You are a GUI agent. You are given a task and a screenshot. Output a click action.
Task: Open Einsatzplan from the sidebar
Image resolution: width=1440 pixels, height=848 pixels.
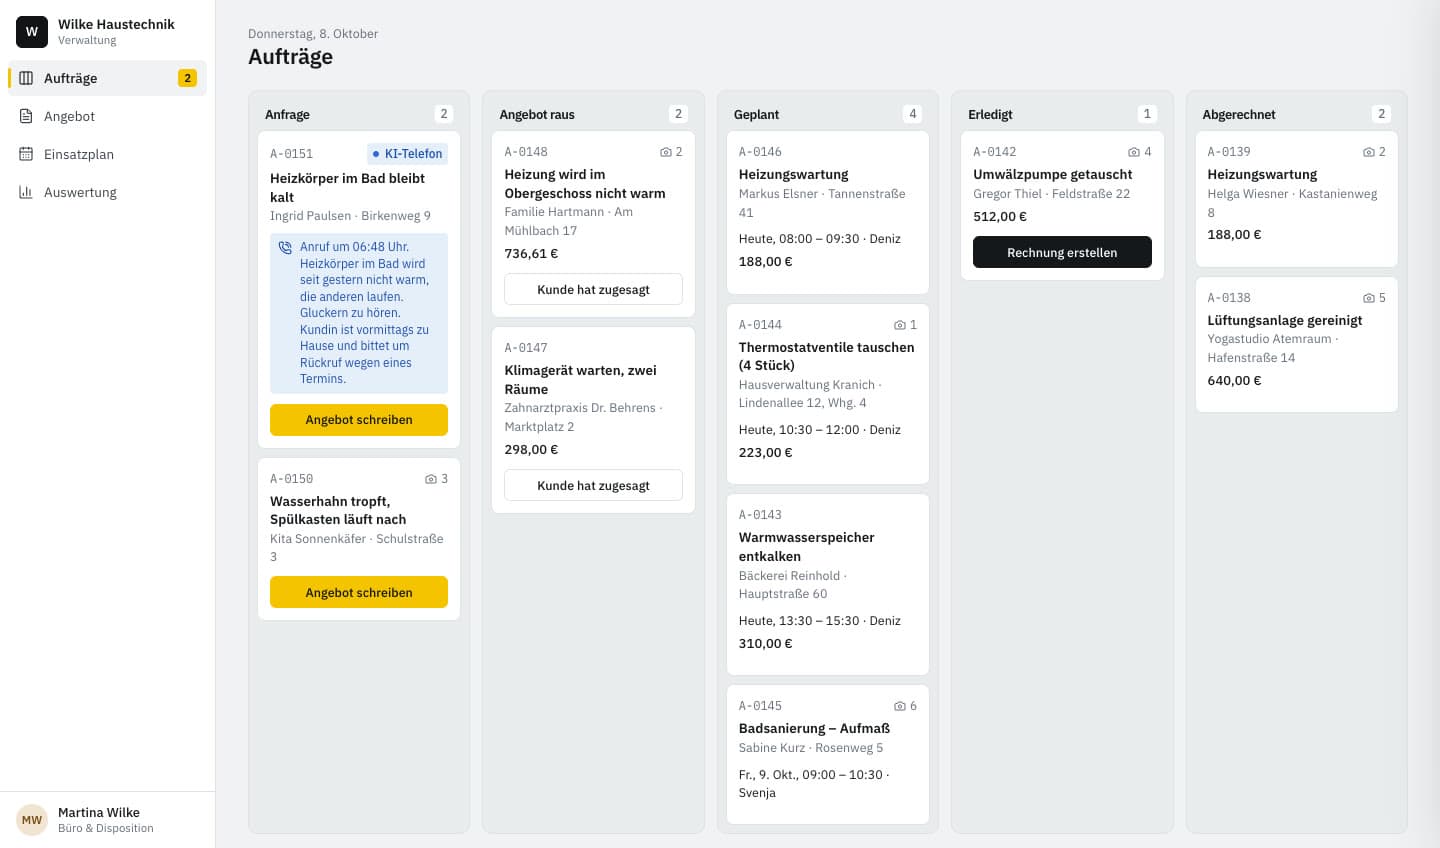coord(107,154)
